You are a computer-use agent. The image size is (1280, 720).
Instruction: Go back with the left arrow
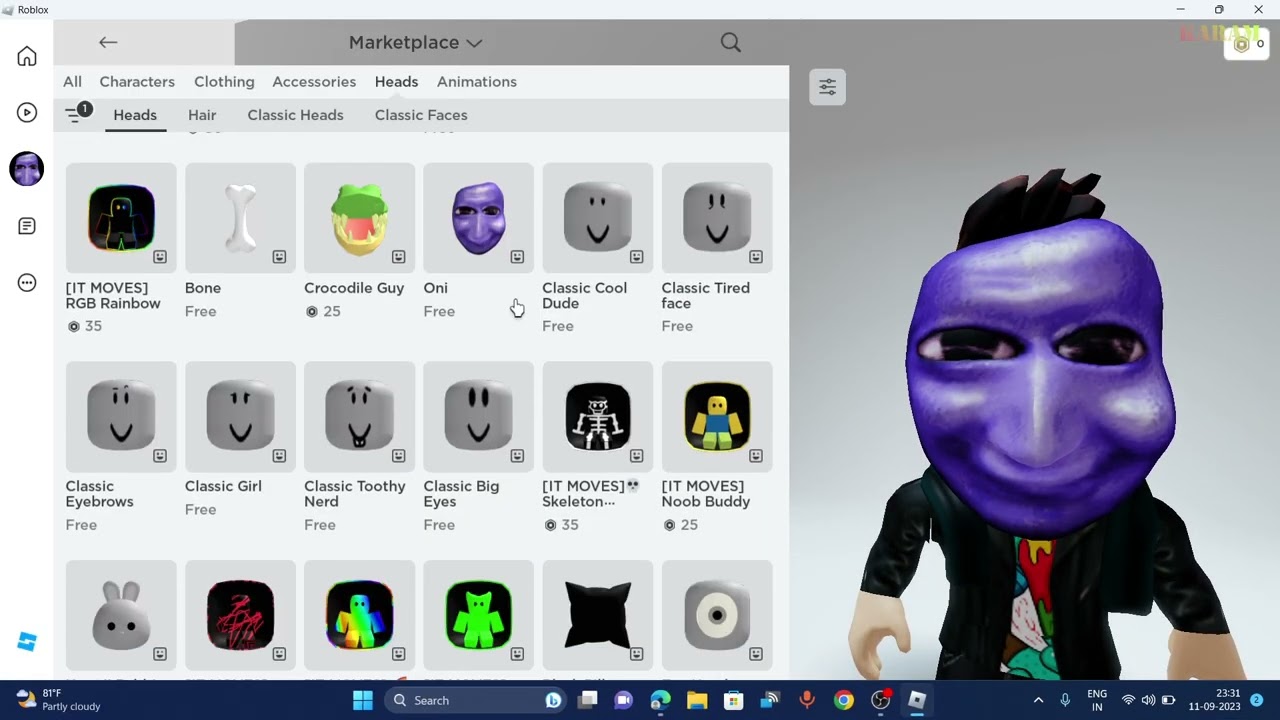pyautogui.click(x=108, y=42)
